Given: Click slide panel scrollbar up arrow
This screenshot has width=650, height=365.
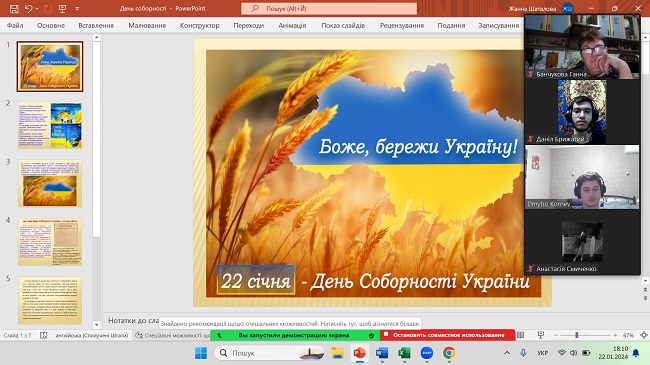Looking at the screenshot, I should pyautogui.click(x=97, y=37).
